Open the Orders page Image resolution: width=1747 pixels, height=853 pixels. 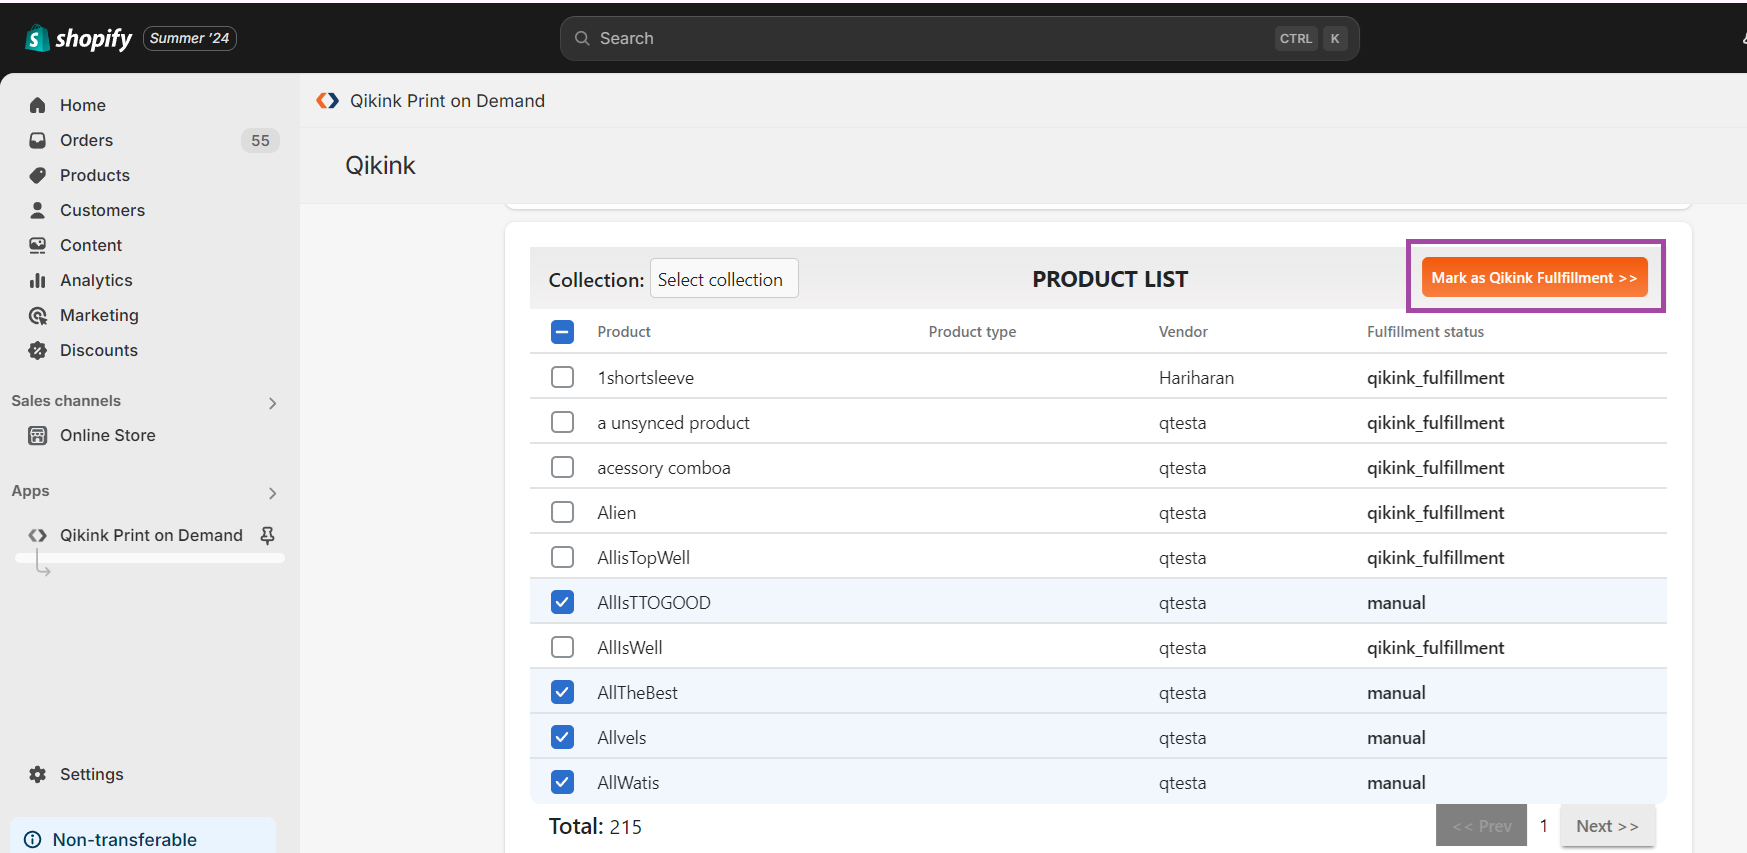[x=86, y=140]
